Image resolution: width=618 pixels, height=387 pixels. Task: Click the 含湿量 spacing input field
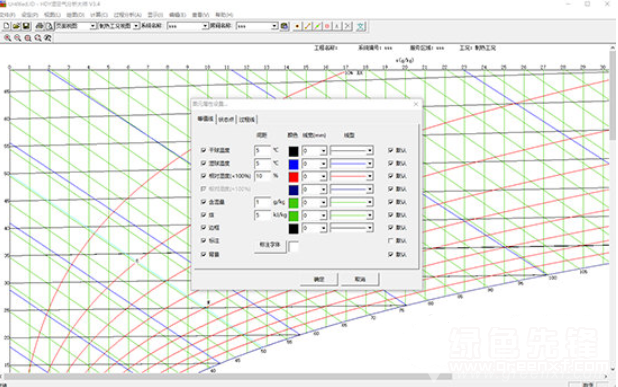point(262,203)
